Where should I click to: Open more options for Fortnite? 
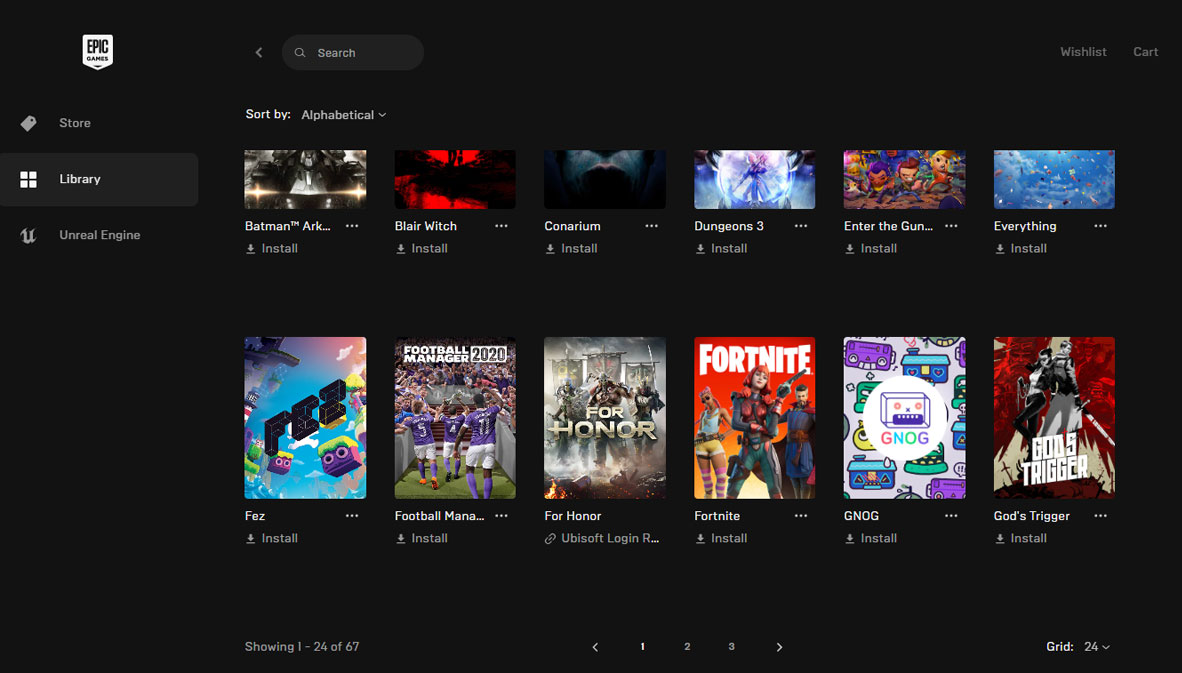(801, 516)
